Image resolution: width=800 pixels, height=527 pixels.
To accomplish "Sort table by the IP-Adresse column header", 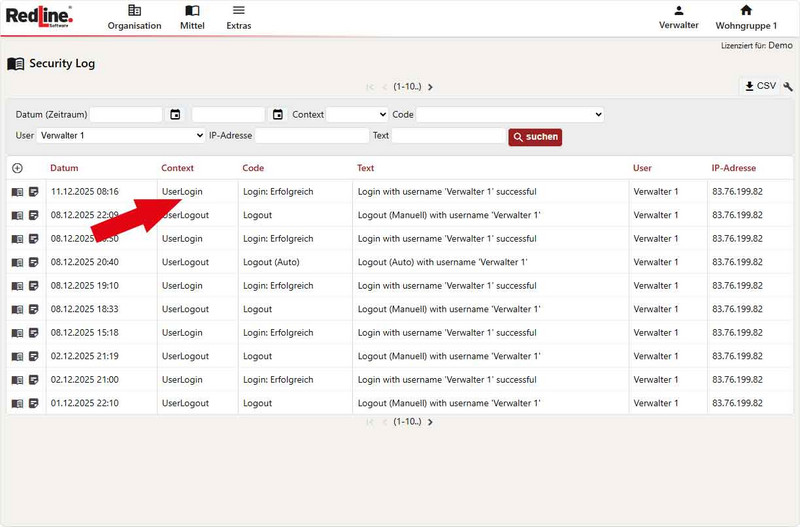I will pos(733,168).
